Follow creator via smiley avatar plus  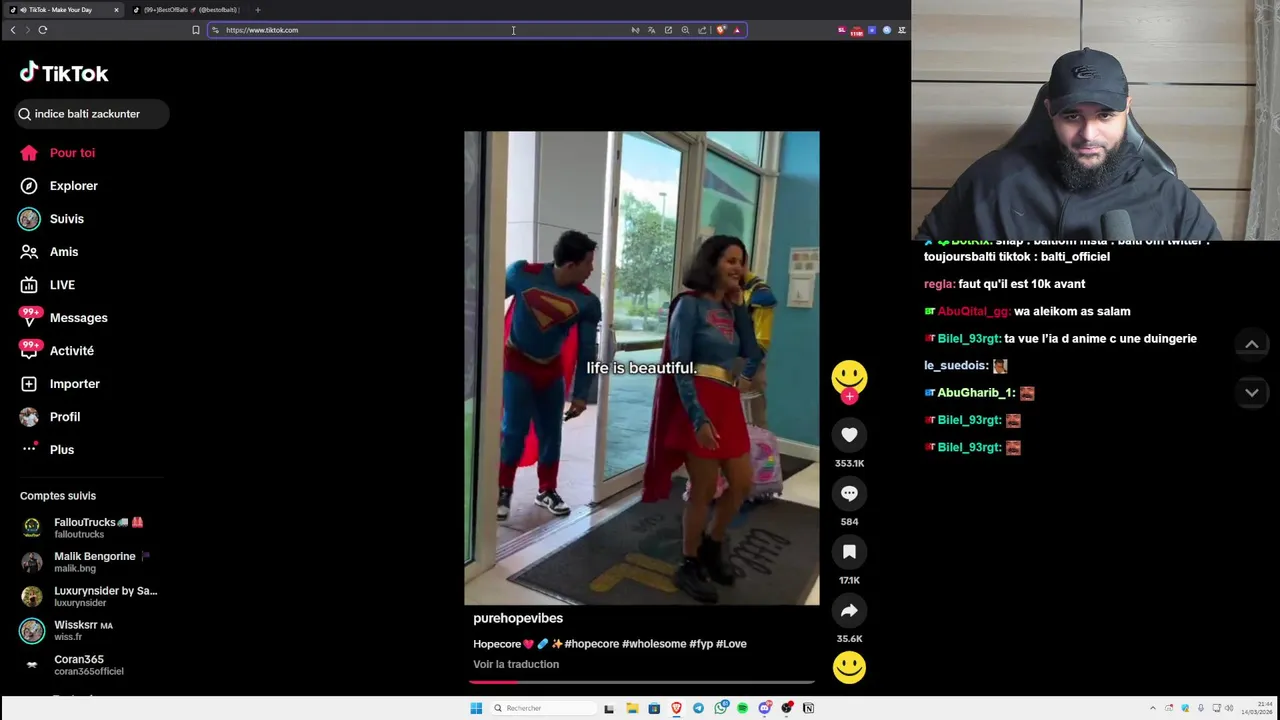(849, 396)
